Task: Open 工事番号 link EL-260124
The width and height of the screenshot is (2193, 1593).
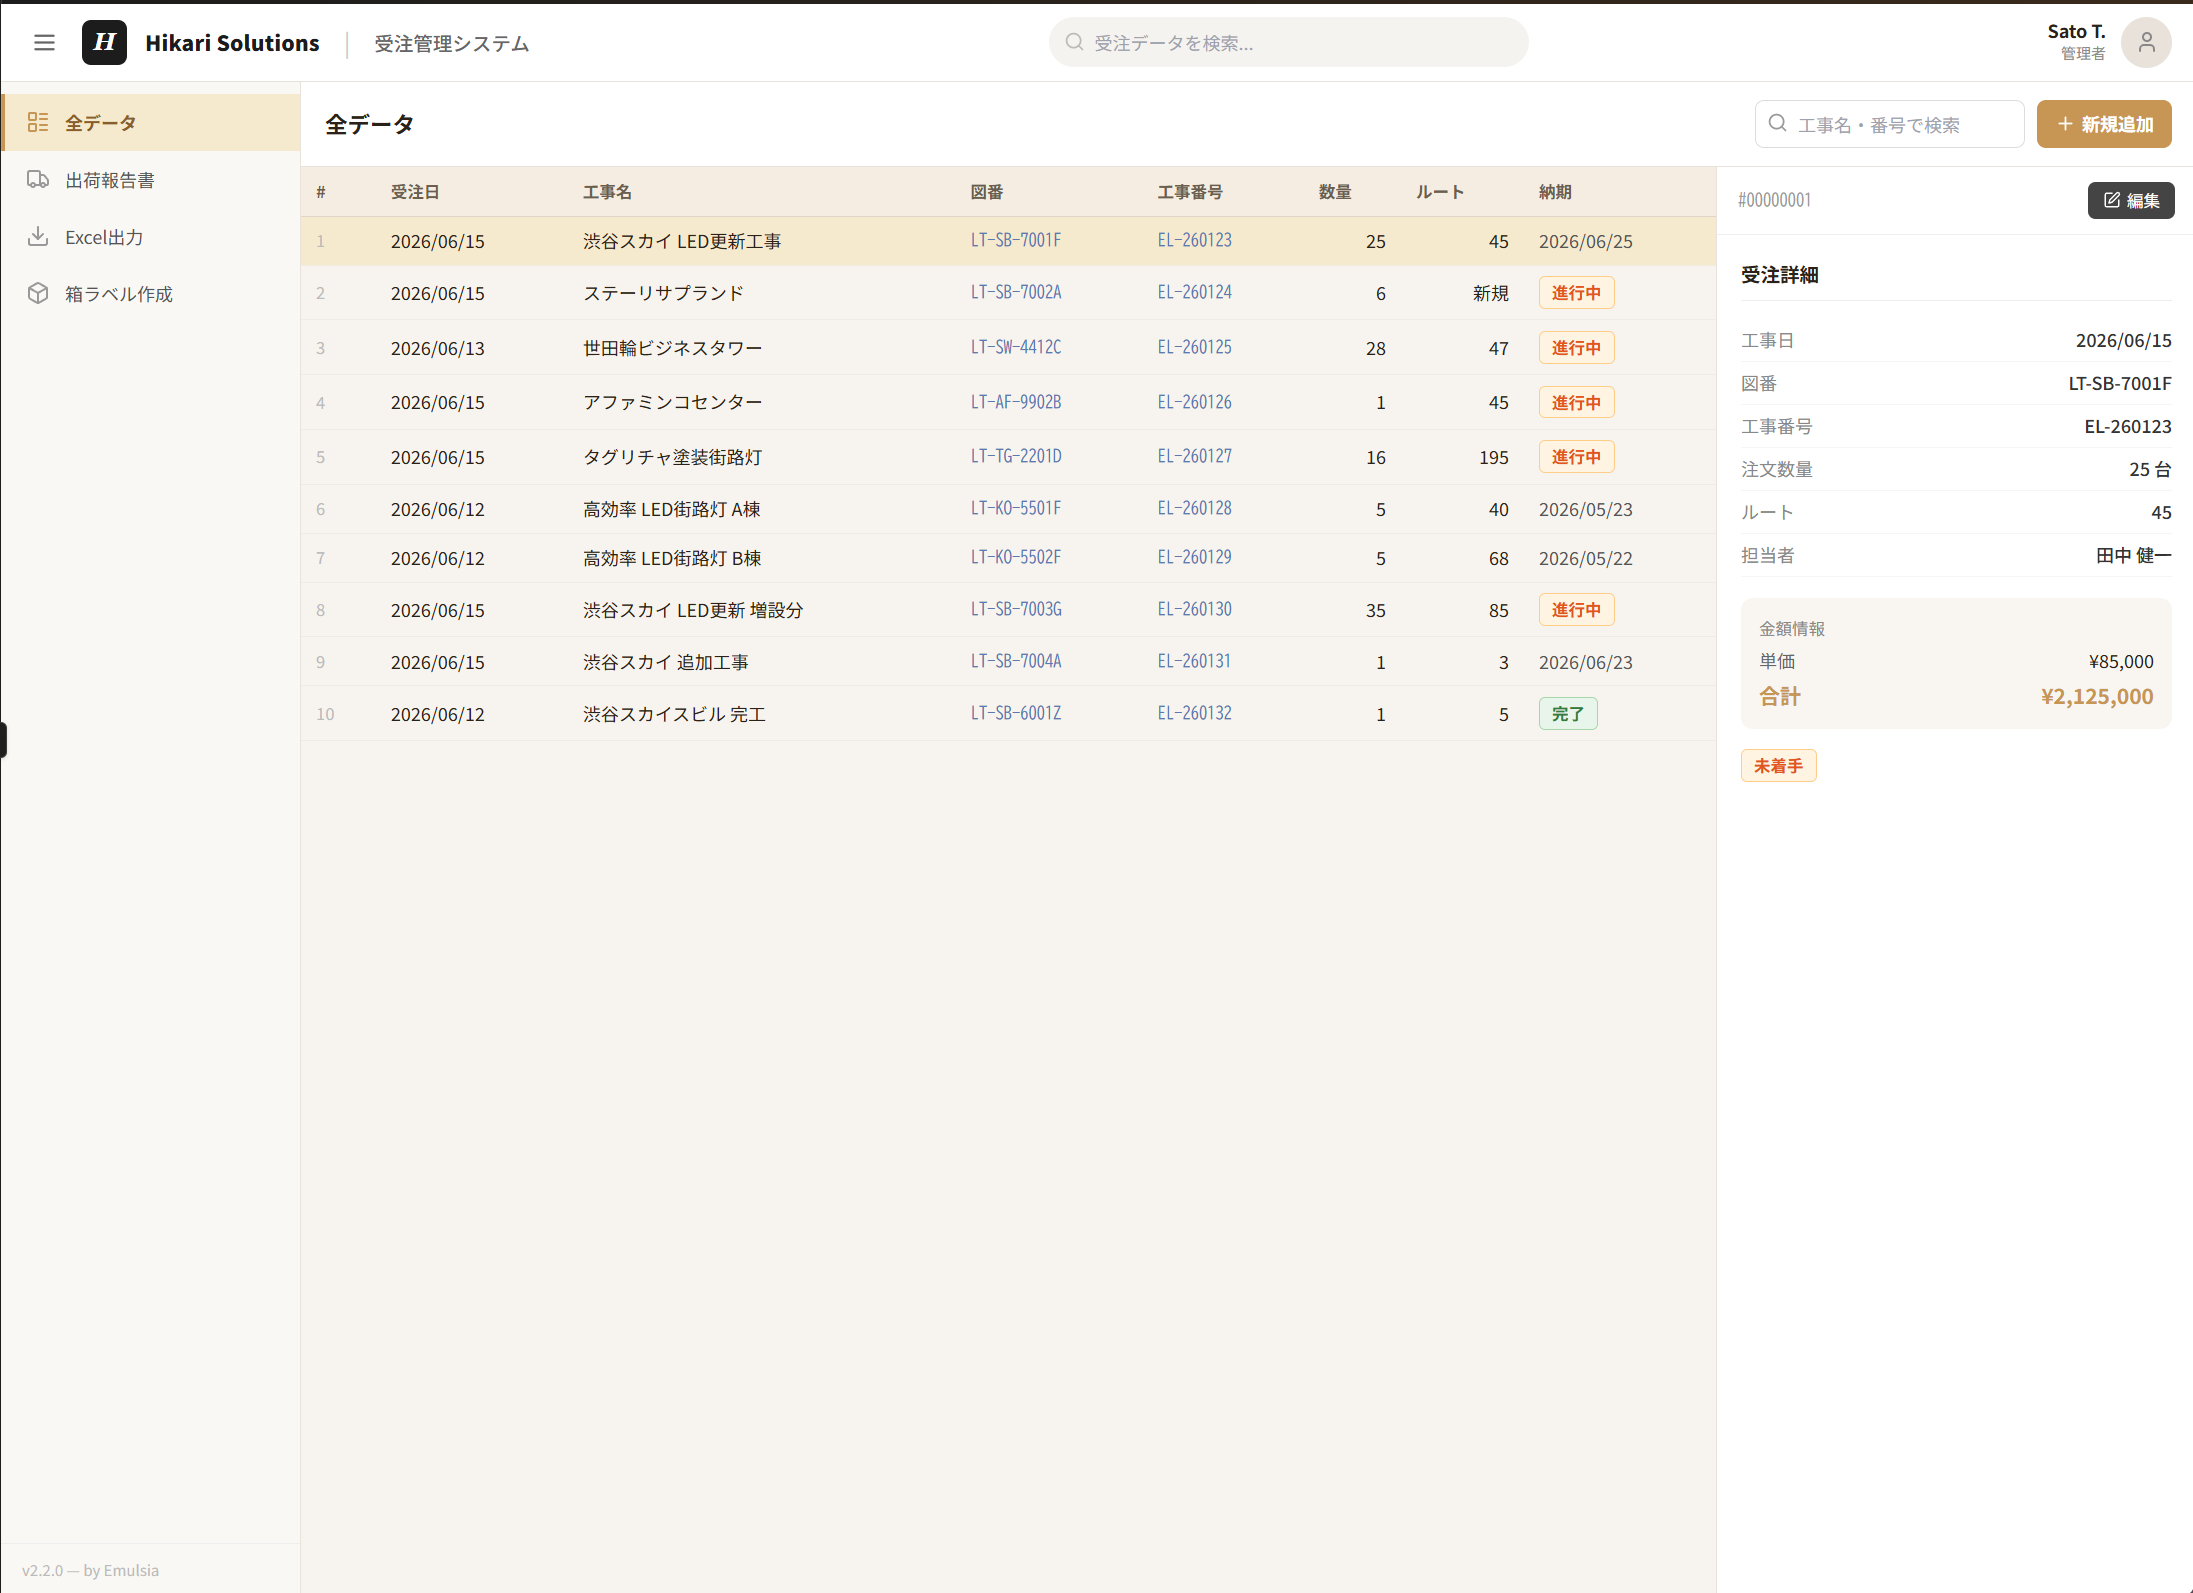Action: (x=1195, y=293)
